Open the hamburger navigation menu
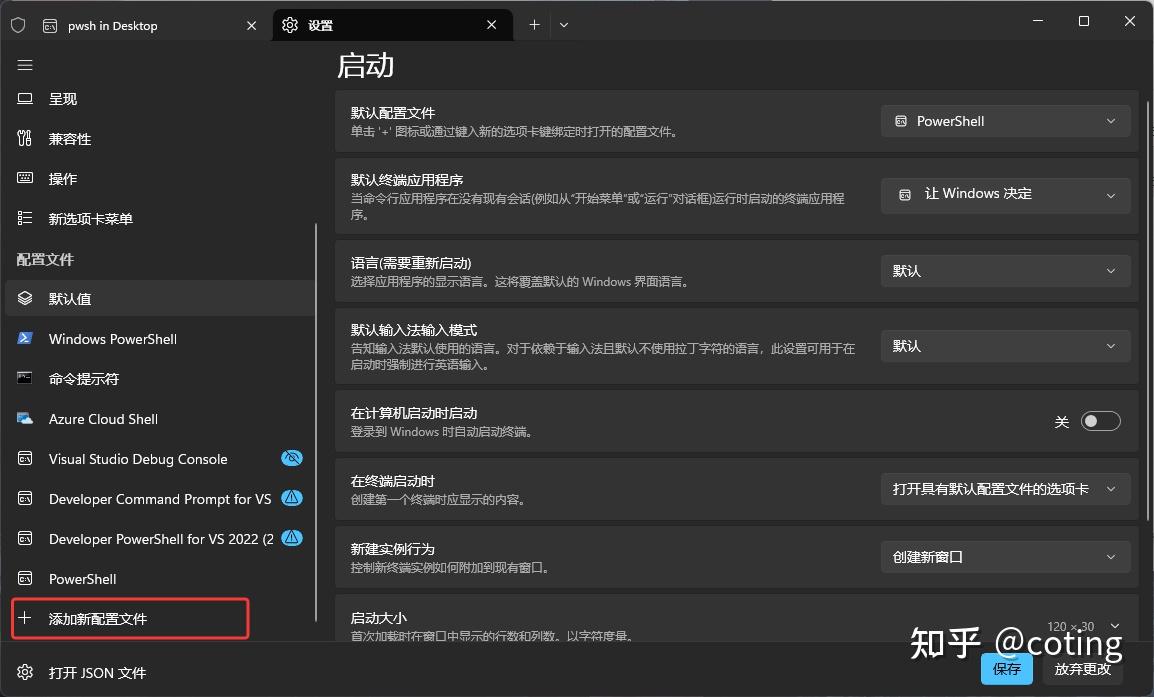The image size is (1154, 697). click(x=25, y=65)
